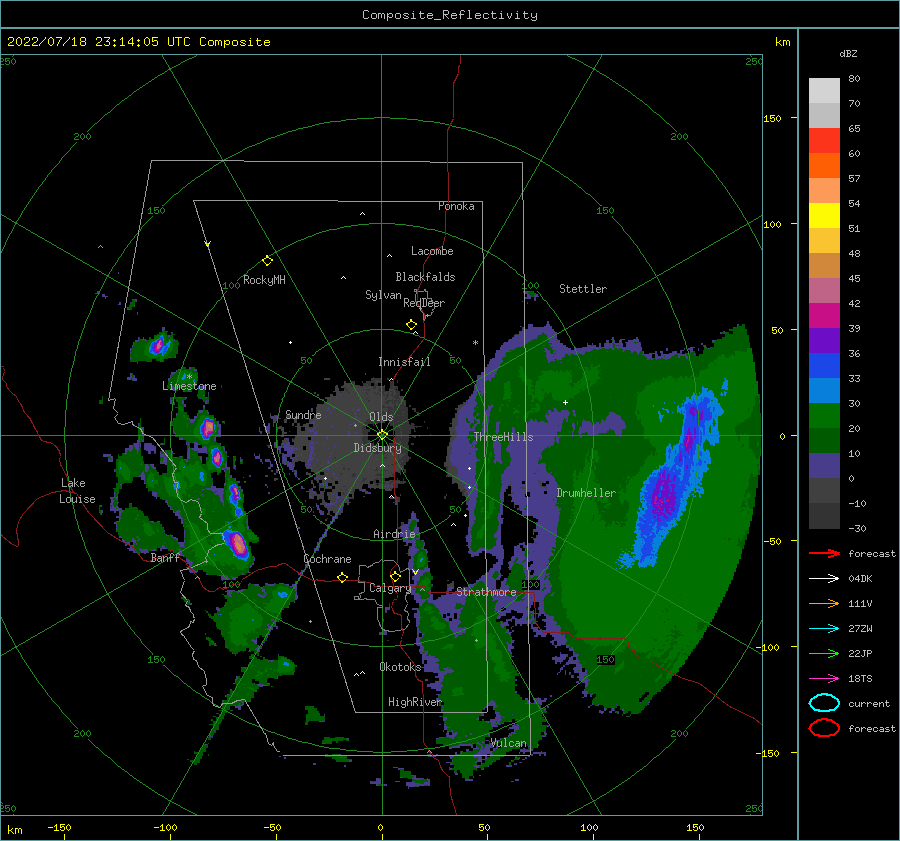The width and height of the screenshot is (900, 841).
Task: Click the red forecast ellipse icon
Action: coord(824,728)
